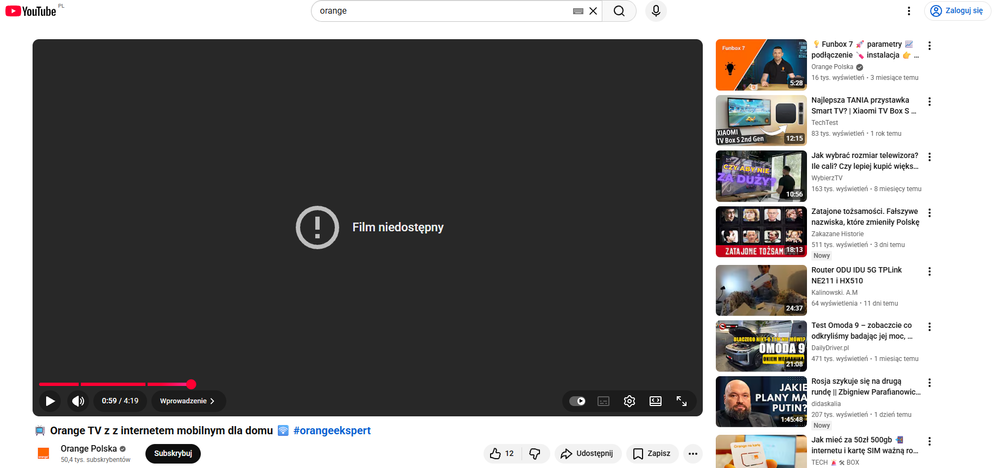Open options menu for Funbox 7 video
The width and height of the screenshot is (998, 468).
[929, 45]
